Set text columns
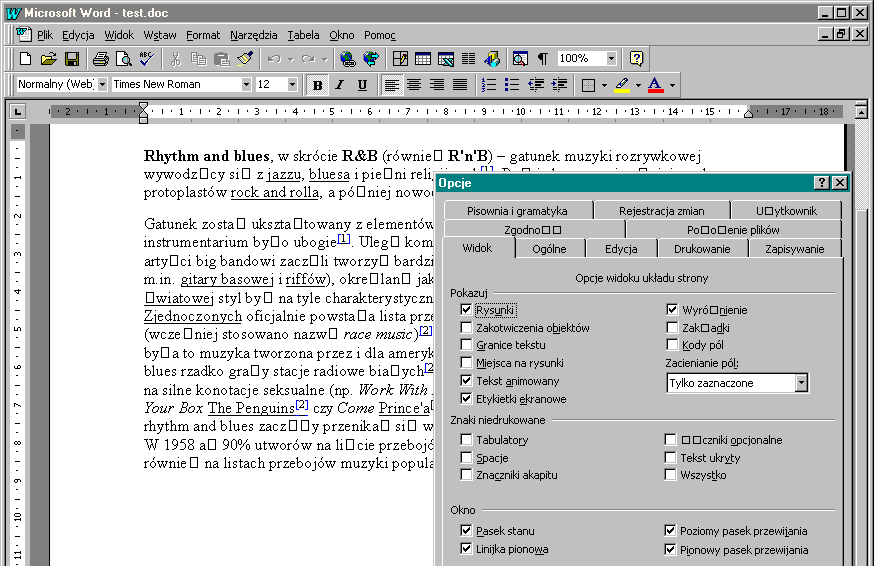This screenshot has width=874, height=566. coord(469,59)
